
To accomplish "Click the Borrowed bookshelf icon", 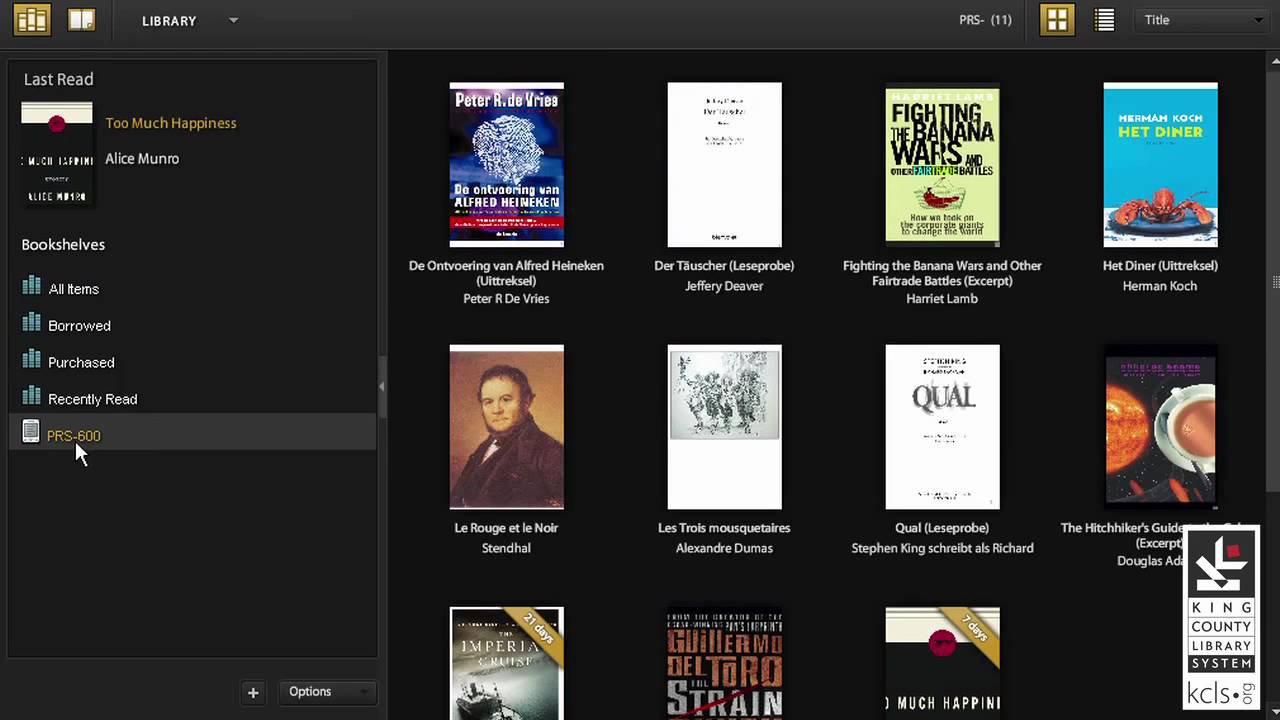I will pyautogui.click(x=31, y=324).
